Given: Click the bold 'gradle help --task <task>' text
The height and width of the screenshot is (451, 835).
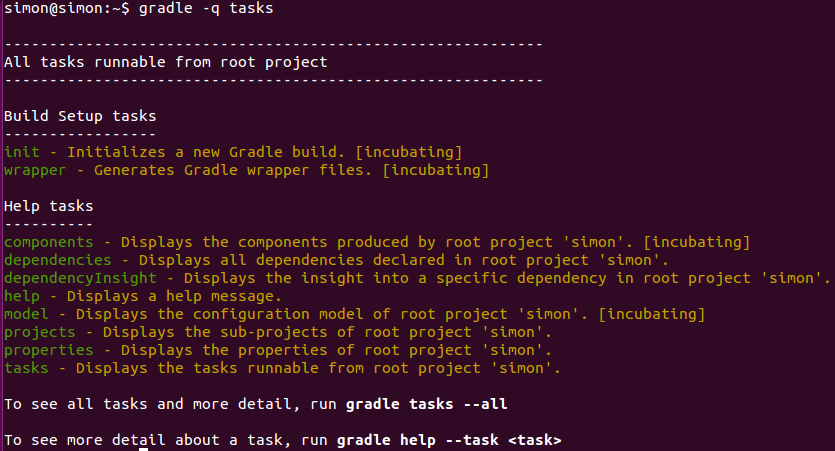Looking at the screenshot, I should tap(449, 440).
